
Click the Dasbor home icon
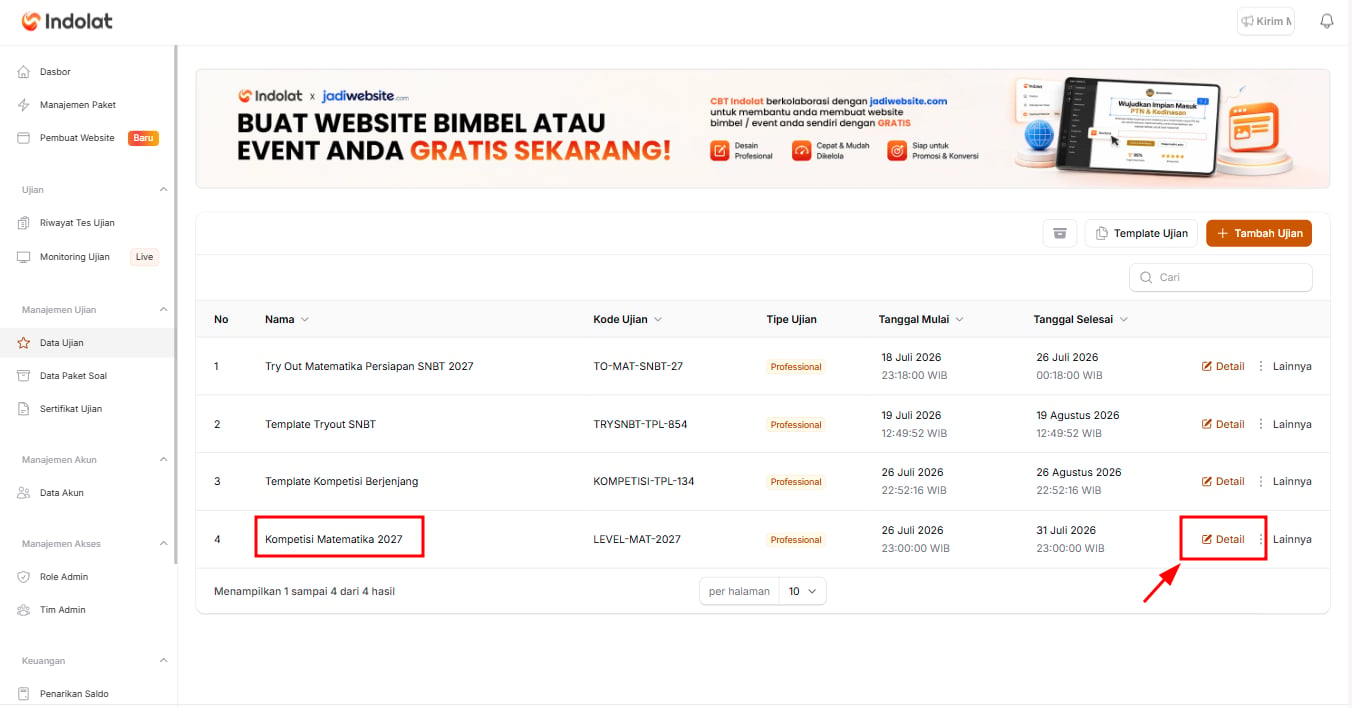click(x=24, y=72)
